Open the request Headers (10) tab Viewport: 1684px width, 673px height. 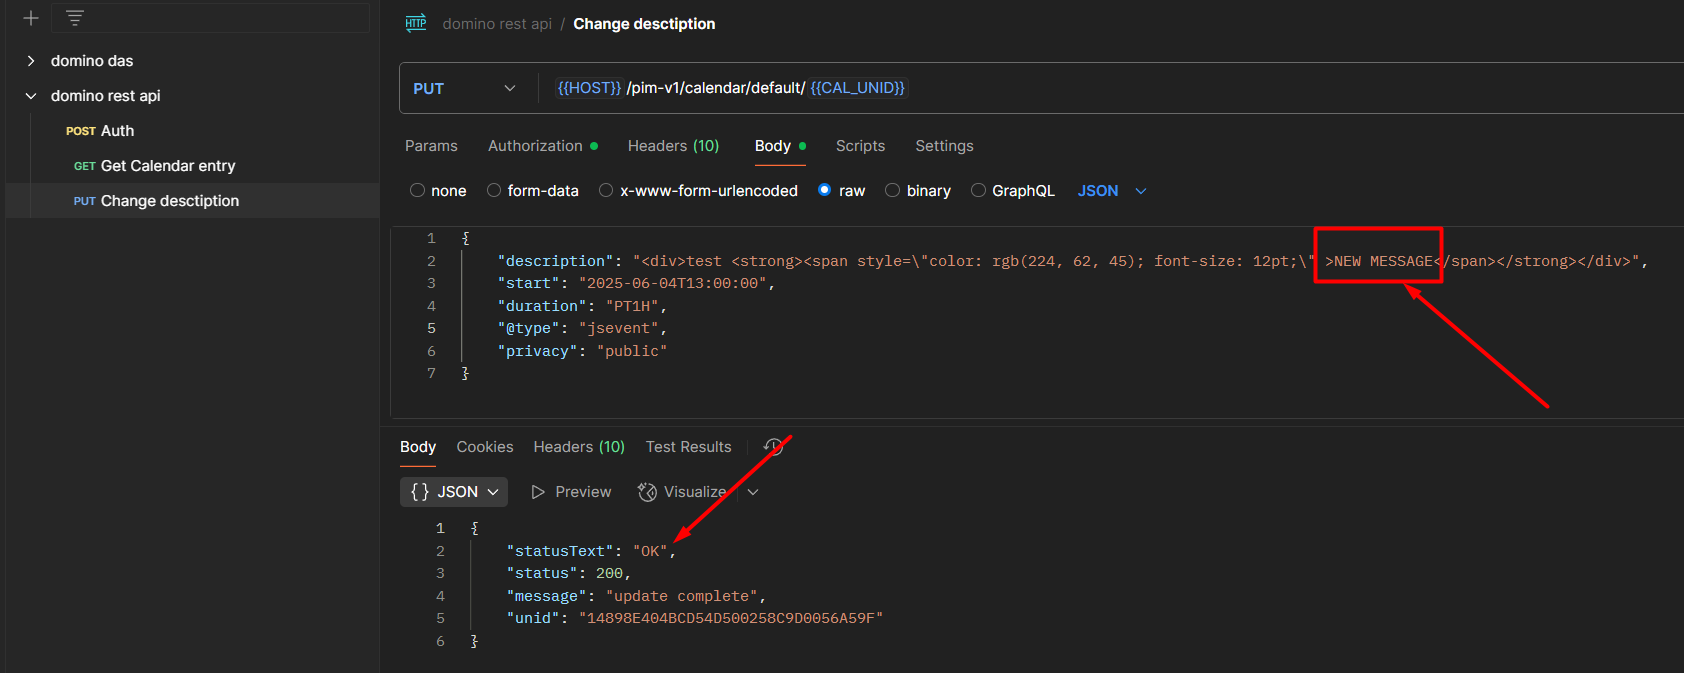[673, 146]
